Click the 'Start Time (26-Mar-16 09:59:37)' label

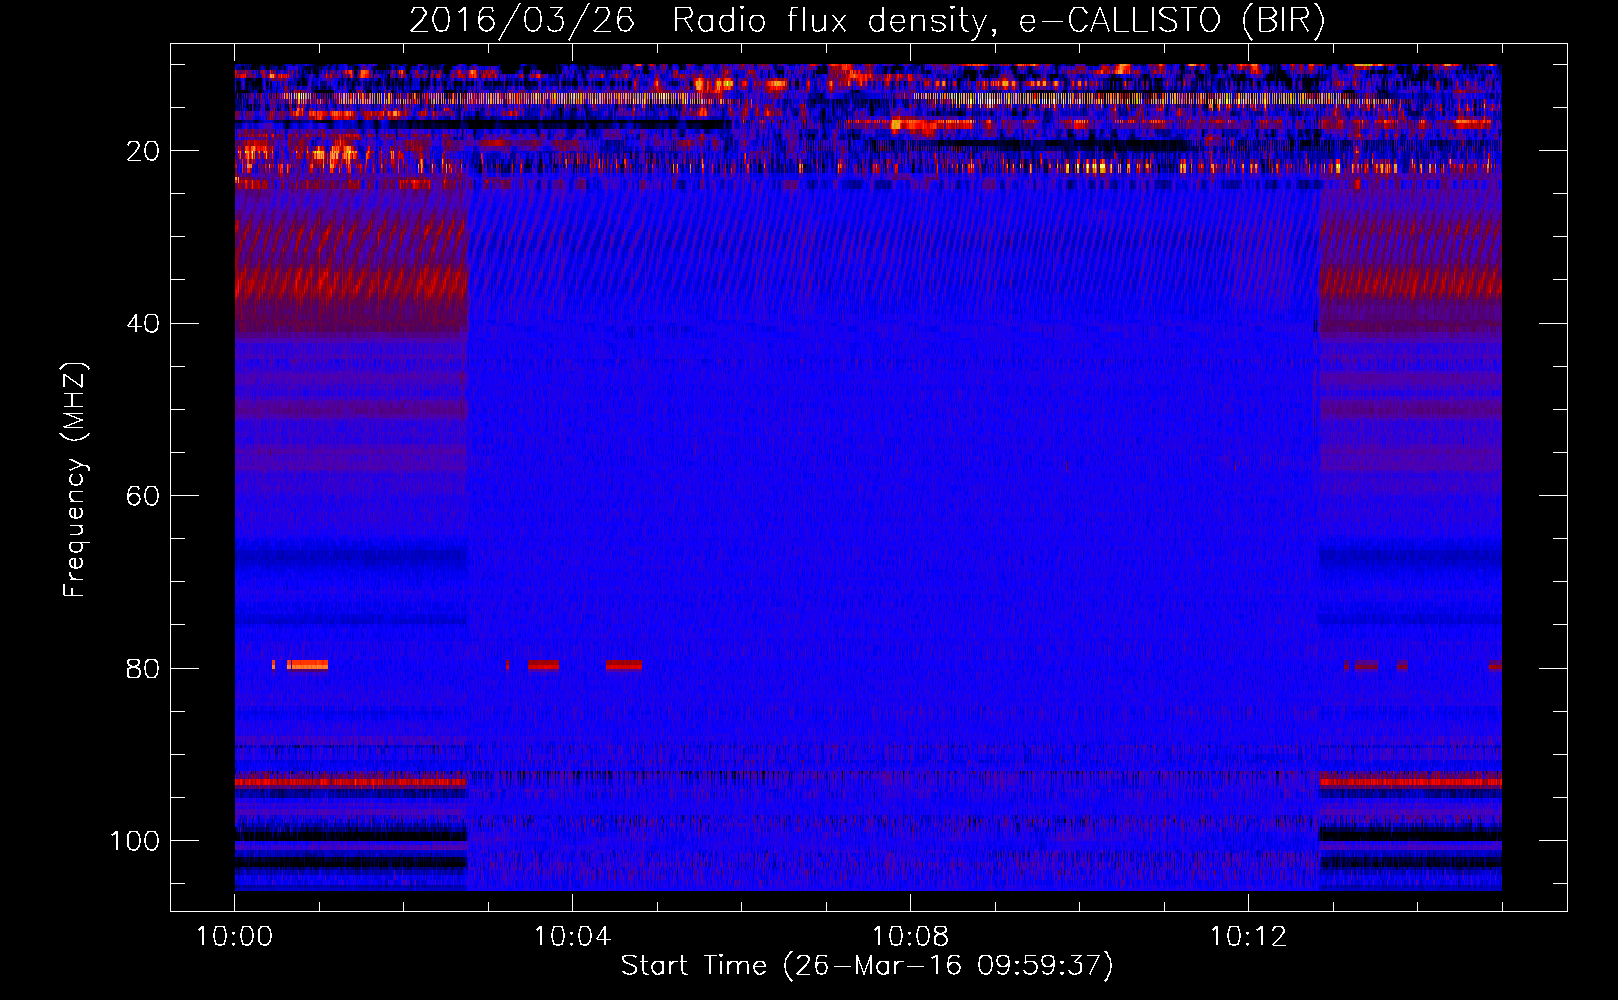pos(867,966)
